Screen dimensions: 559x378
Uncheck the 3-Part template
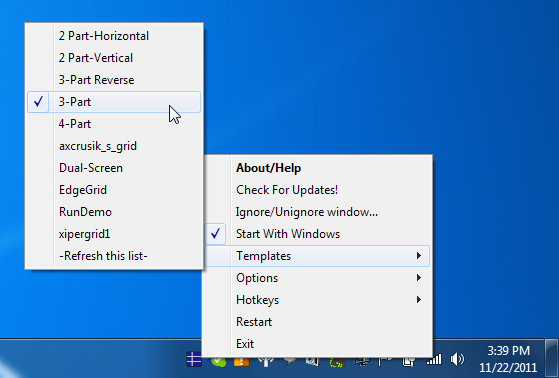click(x=114, y=102)
